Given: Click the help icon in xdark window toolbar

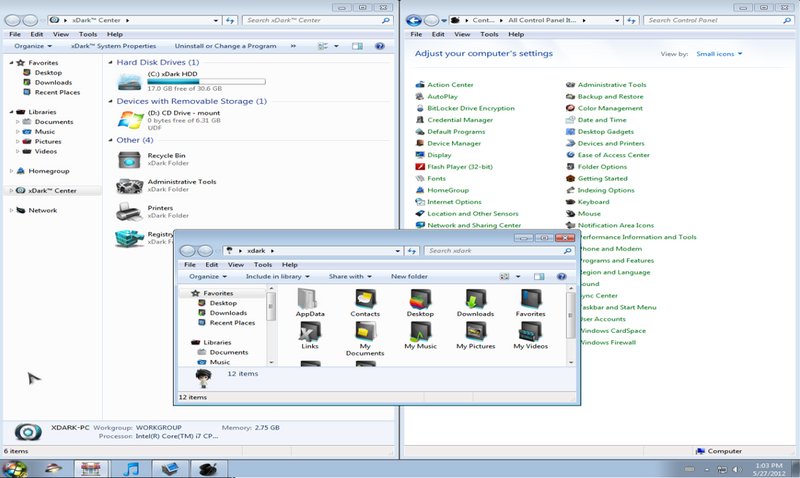Looking at the screenshot, I should click(x=561, y=276).
